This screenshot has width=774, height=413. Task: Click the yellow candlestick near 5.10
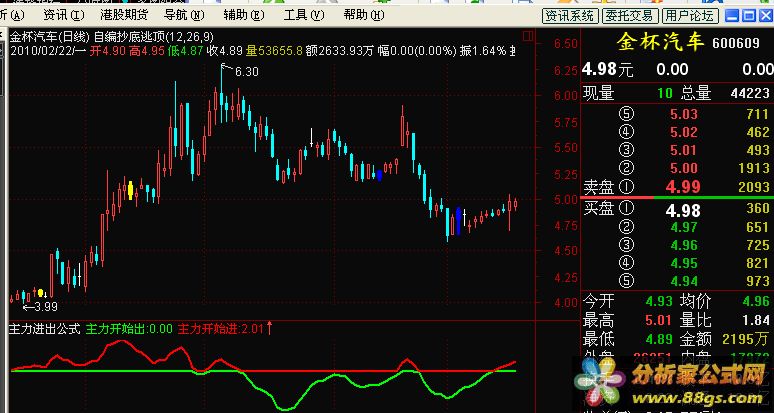(x=130, y=190)
